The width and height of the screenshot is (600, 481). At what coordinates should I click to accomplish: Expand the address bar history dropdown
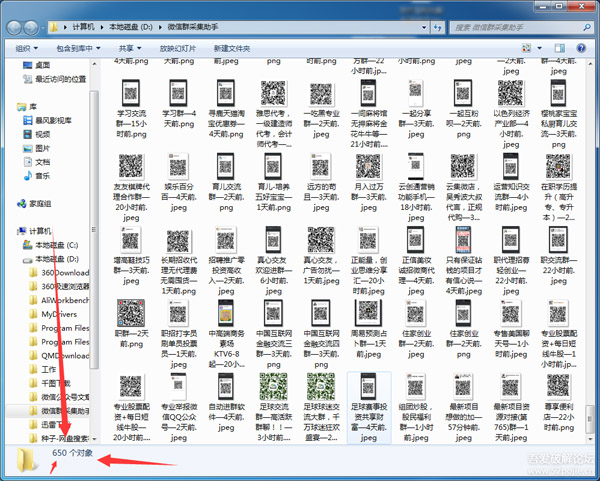pos(424,27)
